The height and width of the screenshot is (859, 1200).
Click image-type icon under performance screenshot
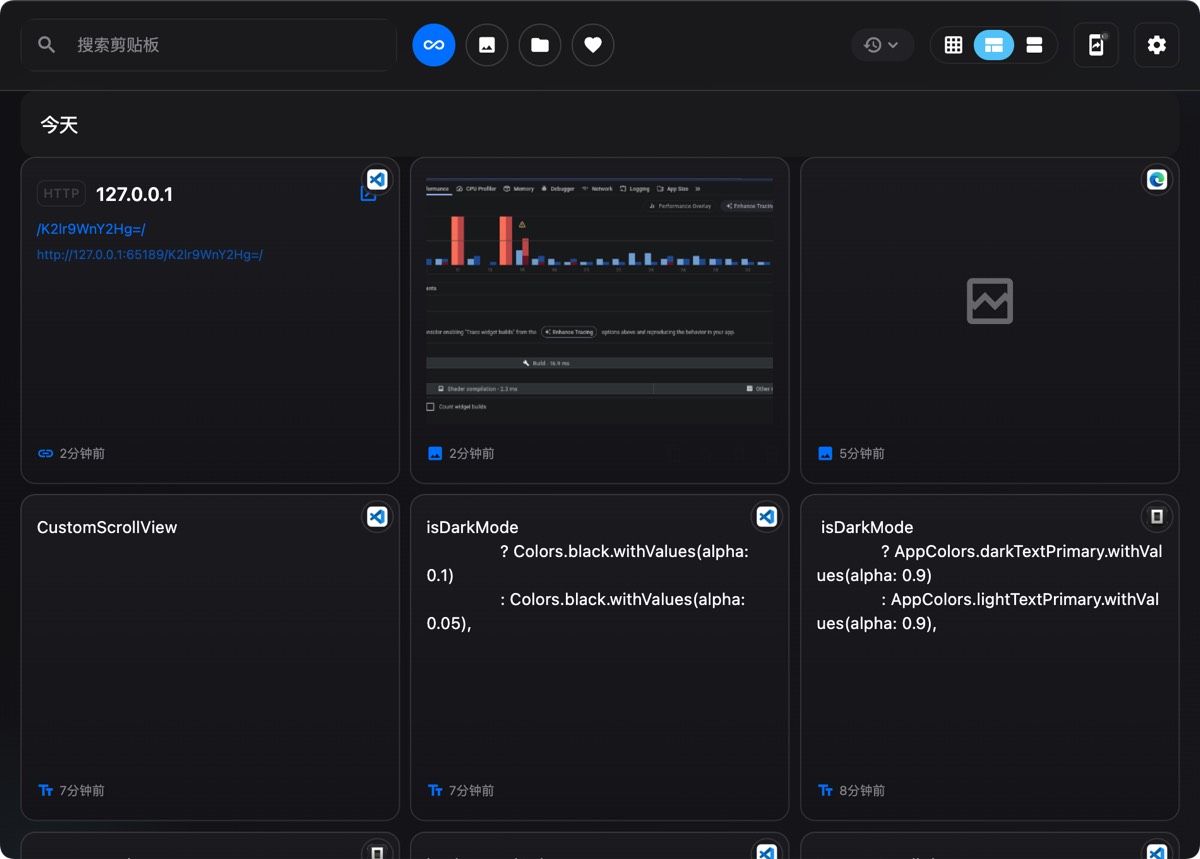point(435,453)
